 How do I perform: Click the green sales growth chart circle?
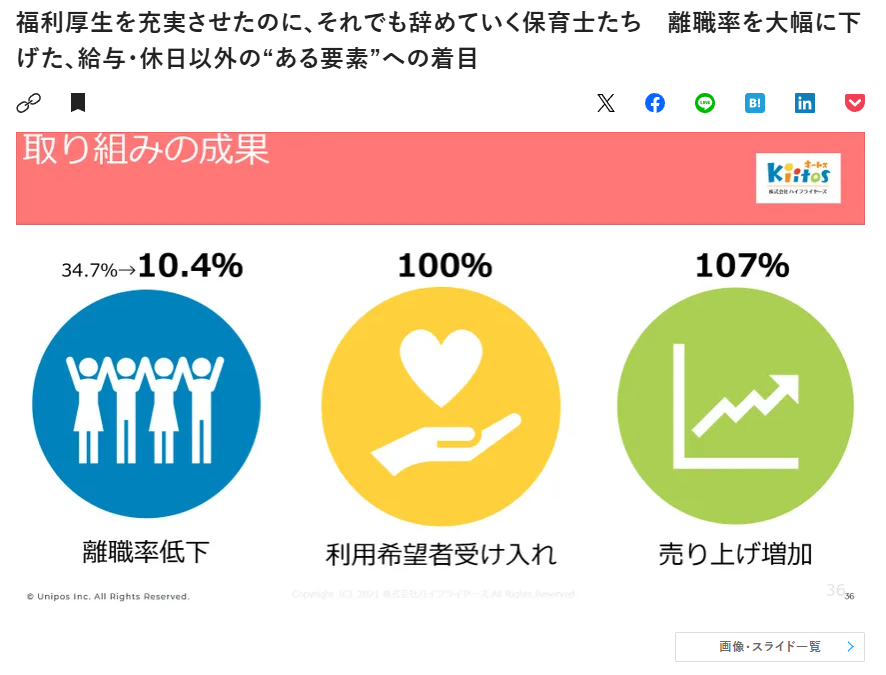point(735,405)
